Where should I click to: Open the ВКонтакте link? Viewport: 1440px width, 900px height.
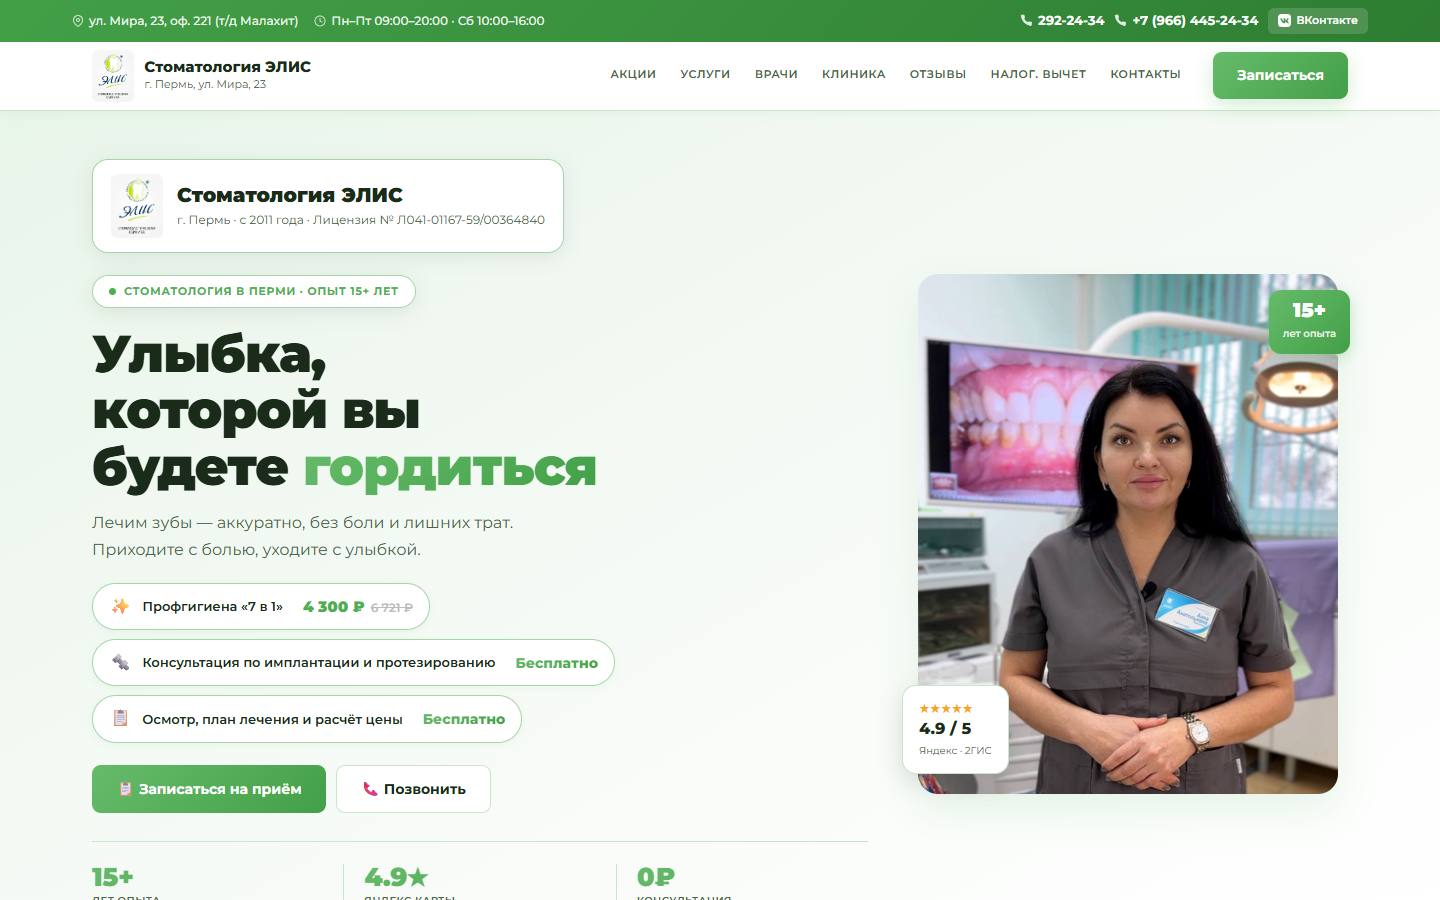[x=1318, y=20]
